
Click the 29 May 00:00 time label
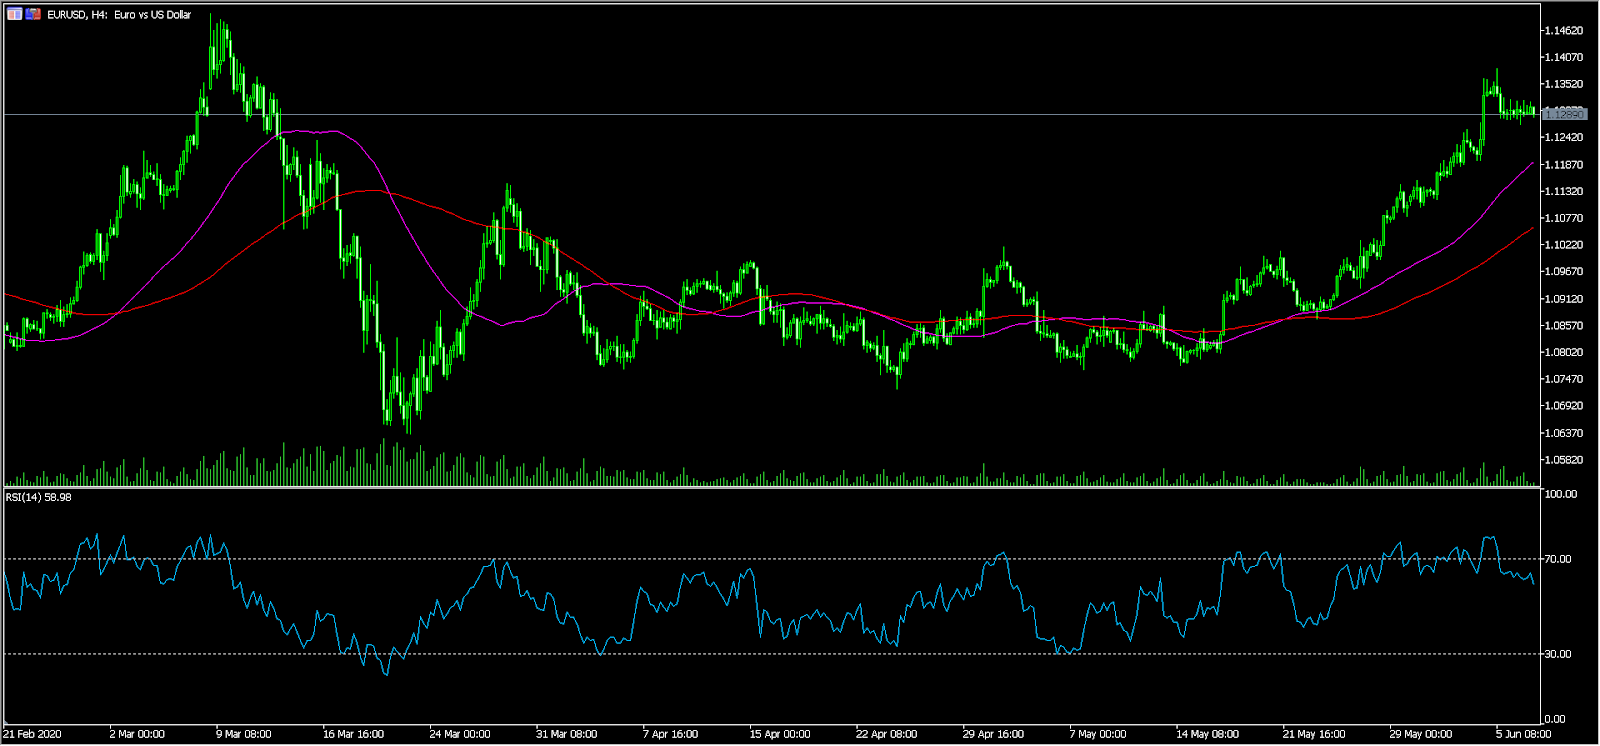coord(1420,734)
